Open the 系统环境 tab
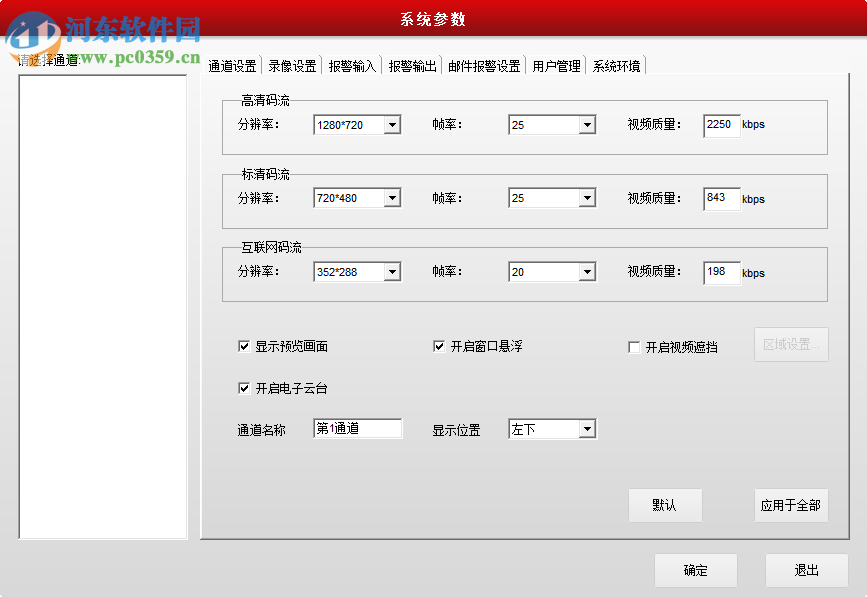The image size is (867, 597). click(x=614, y=64)
